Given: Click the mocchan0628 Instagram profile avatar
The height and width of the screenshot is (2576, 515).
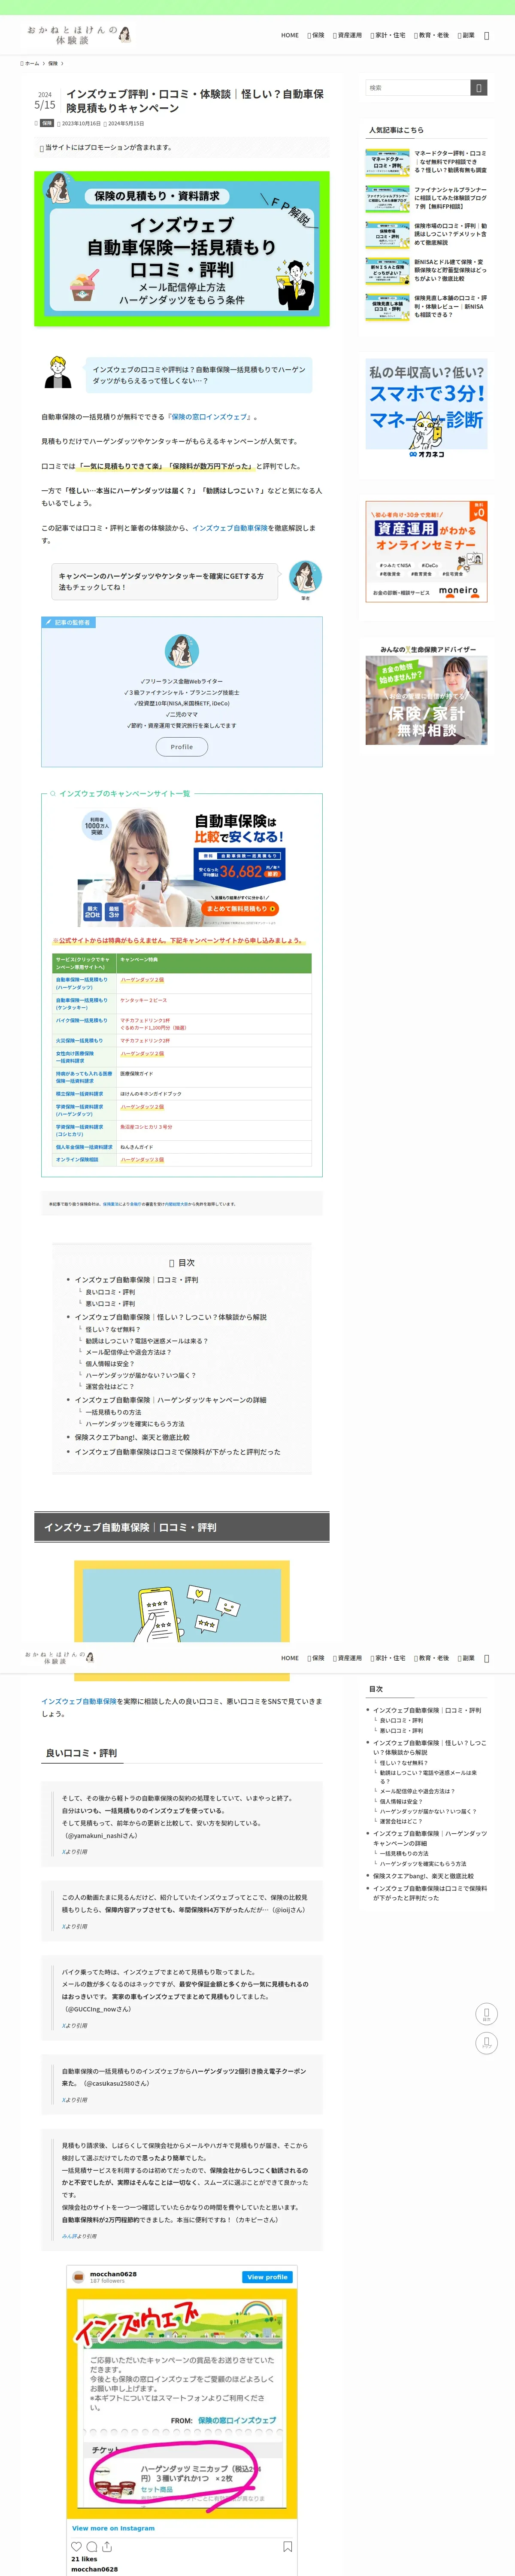Looking at the screenshot, I should click(x=79, y=2277).
